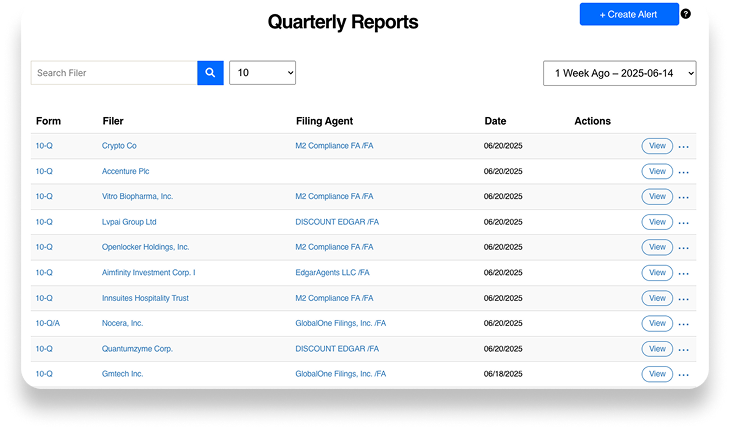
Task: Open three-dot menu for Quantumzyme Corp. row
Action: coord(684,349)
